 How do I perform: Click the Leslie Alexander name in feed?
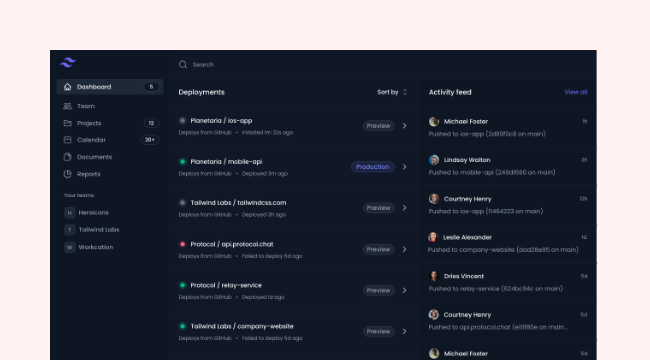pyautogui.click(x=467, y=237)
